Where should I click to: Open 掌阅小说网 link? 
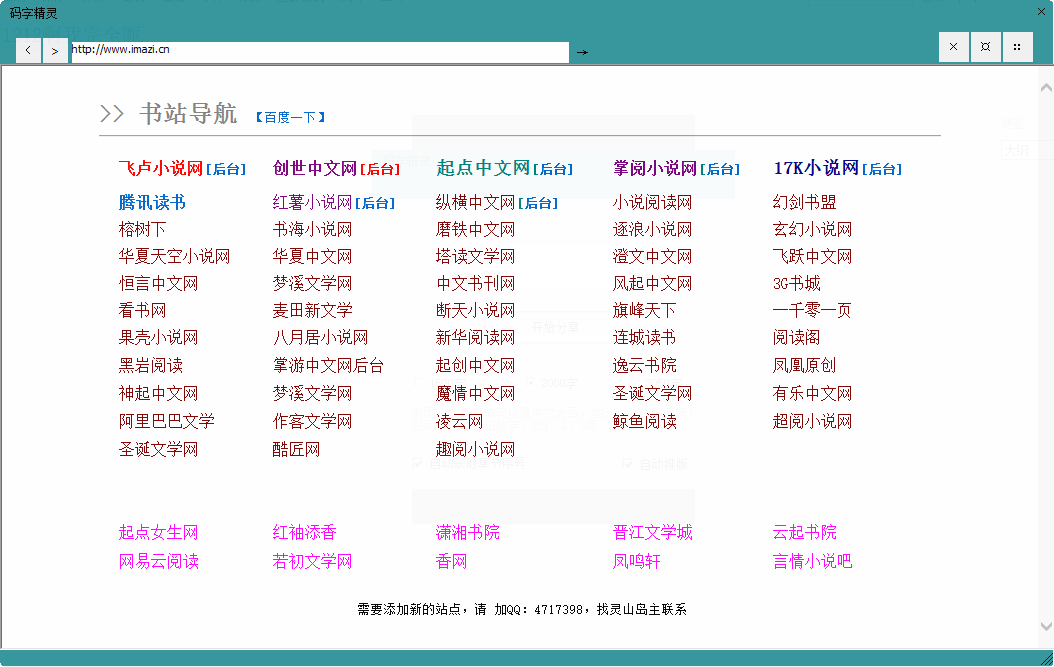click(655, 168)
